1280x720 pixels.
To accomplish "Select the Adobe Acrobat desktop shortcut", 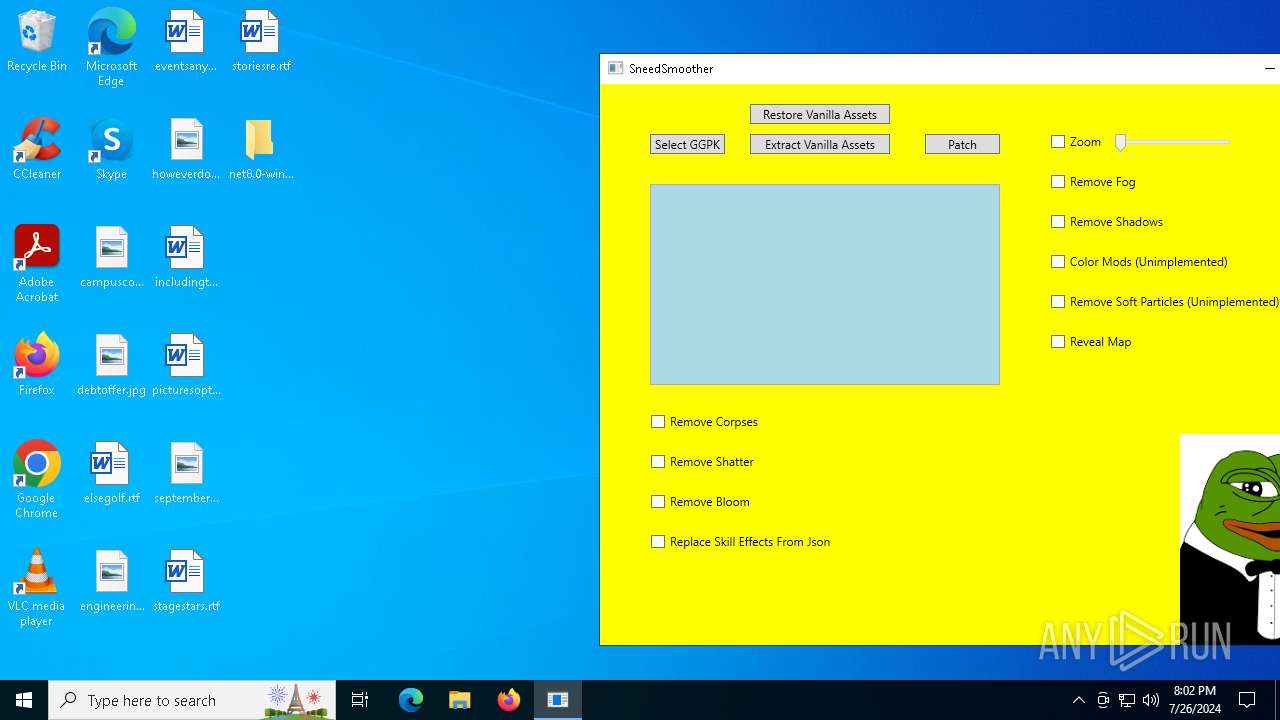I will (37, 264).
